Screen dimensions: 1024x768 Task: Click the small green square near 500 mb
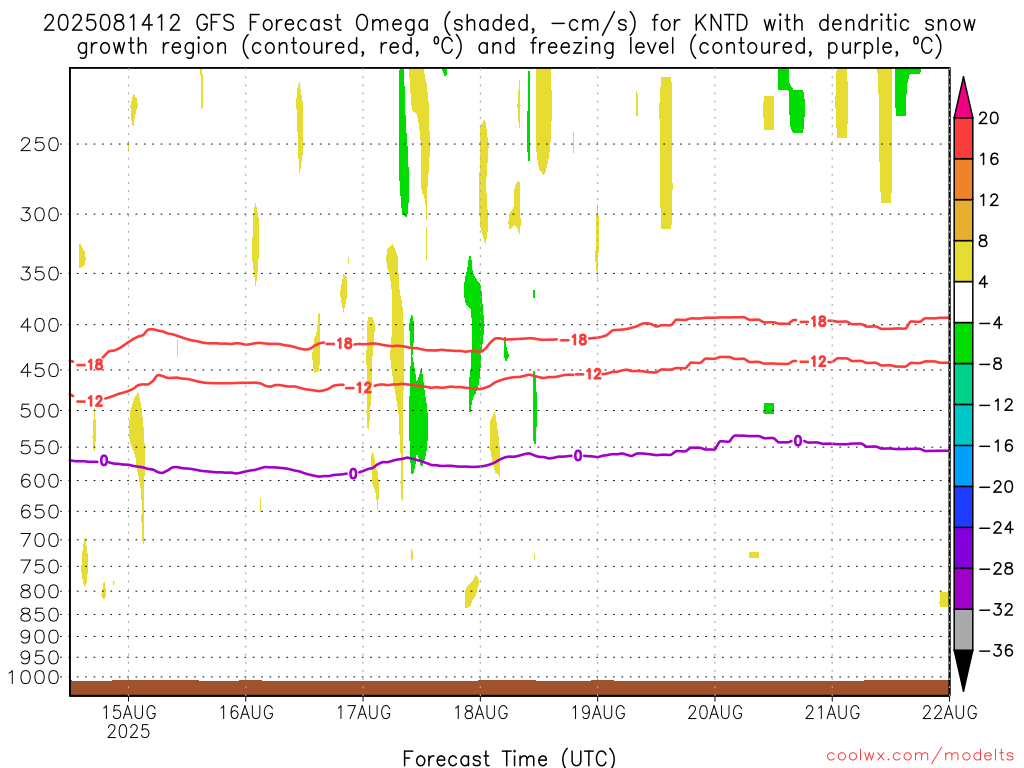click(x=769, y=408)
